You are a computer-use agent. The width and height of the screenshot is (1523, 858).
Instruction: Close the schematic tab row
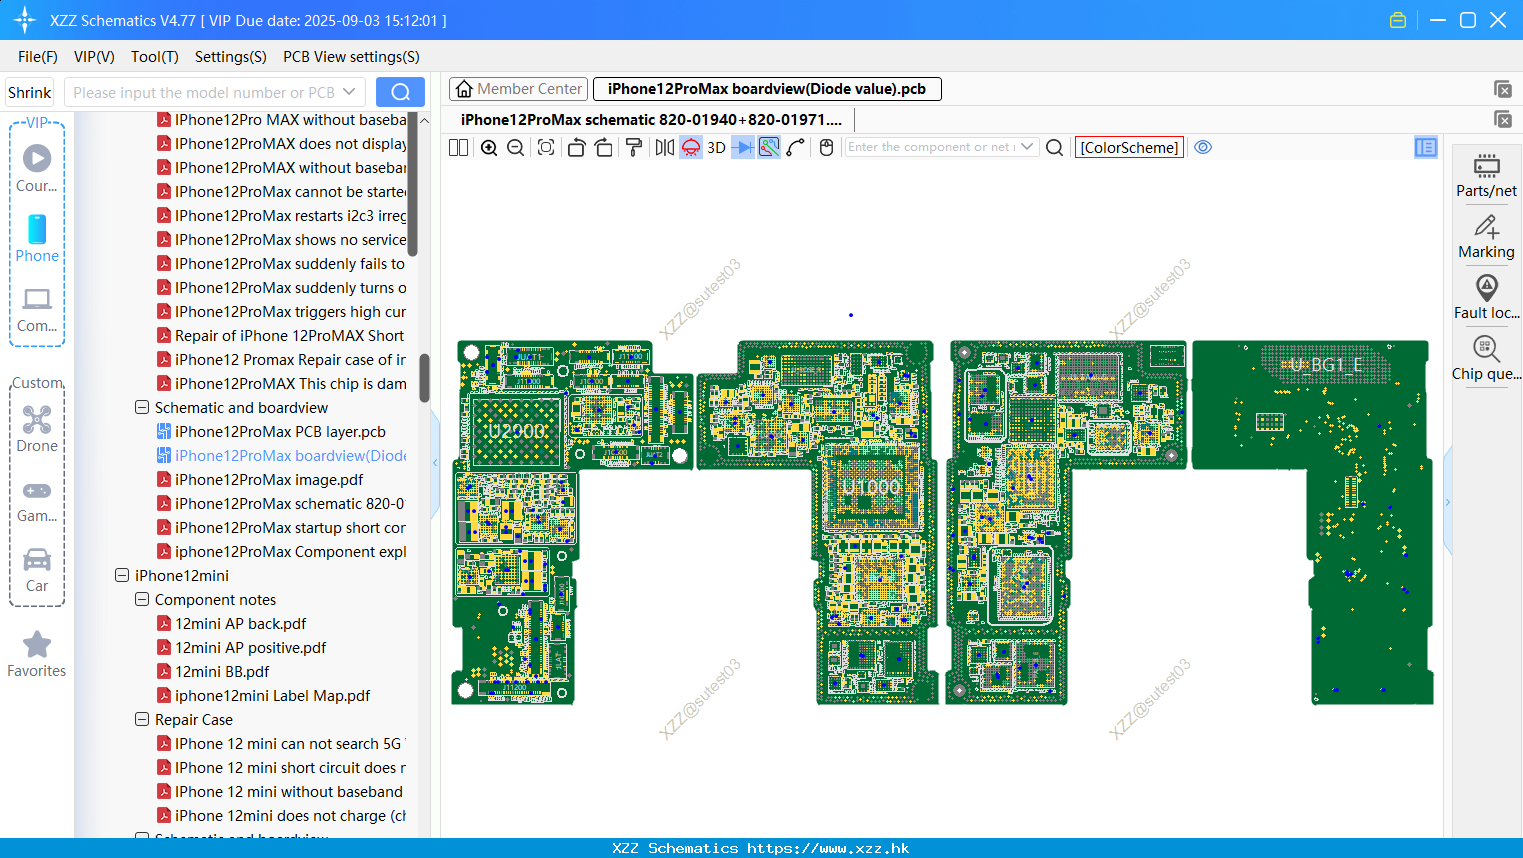(1502, 119)
